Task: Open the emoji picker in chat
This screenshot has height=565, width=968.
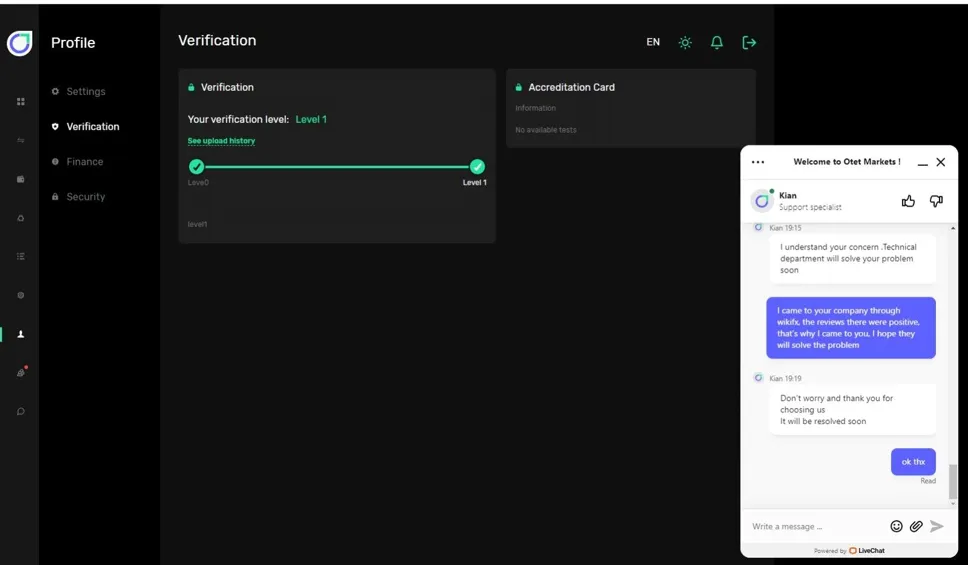Action: [x=896, y=526]
